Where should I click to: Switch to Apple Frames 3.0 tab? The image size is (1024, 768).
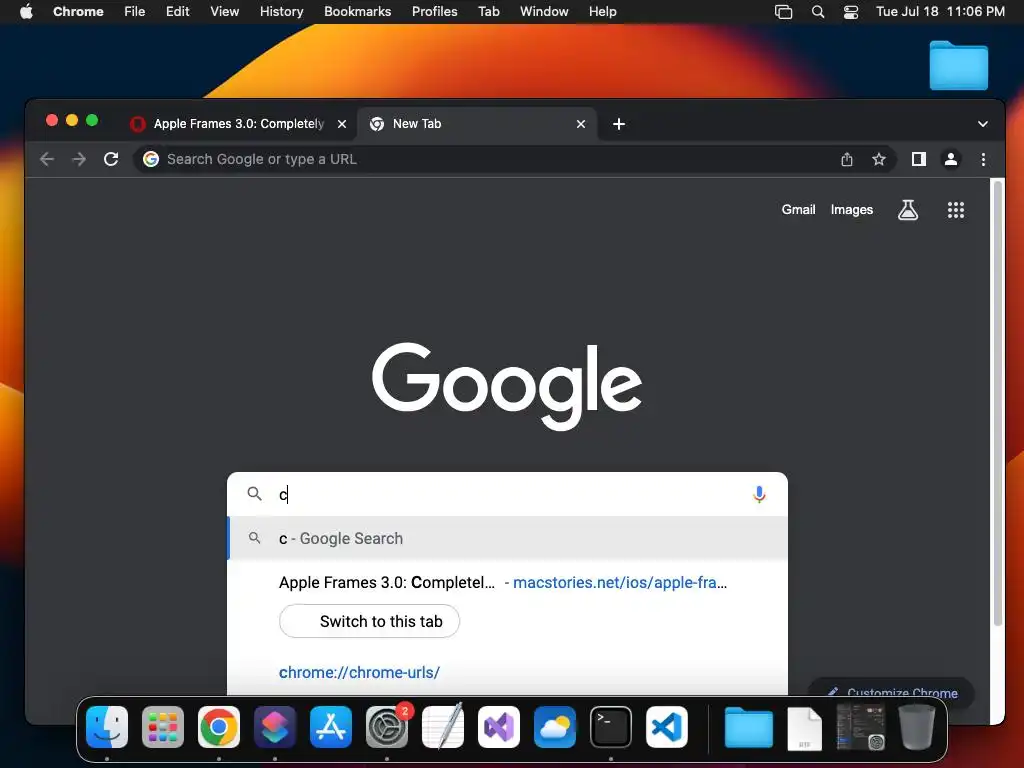(x=238, y=124)
